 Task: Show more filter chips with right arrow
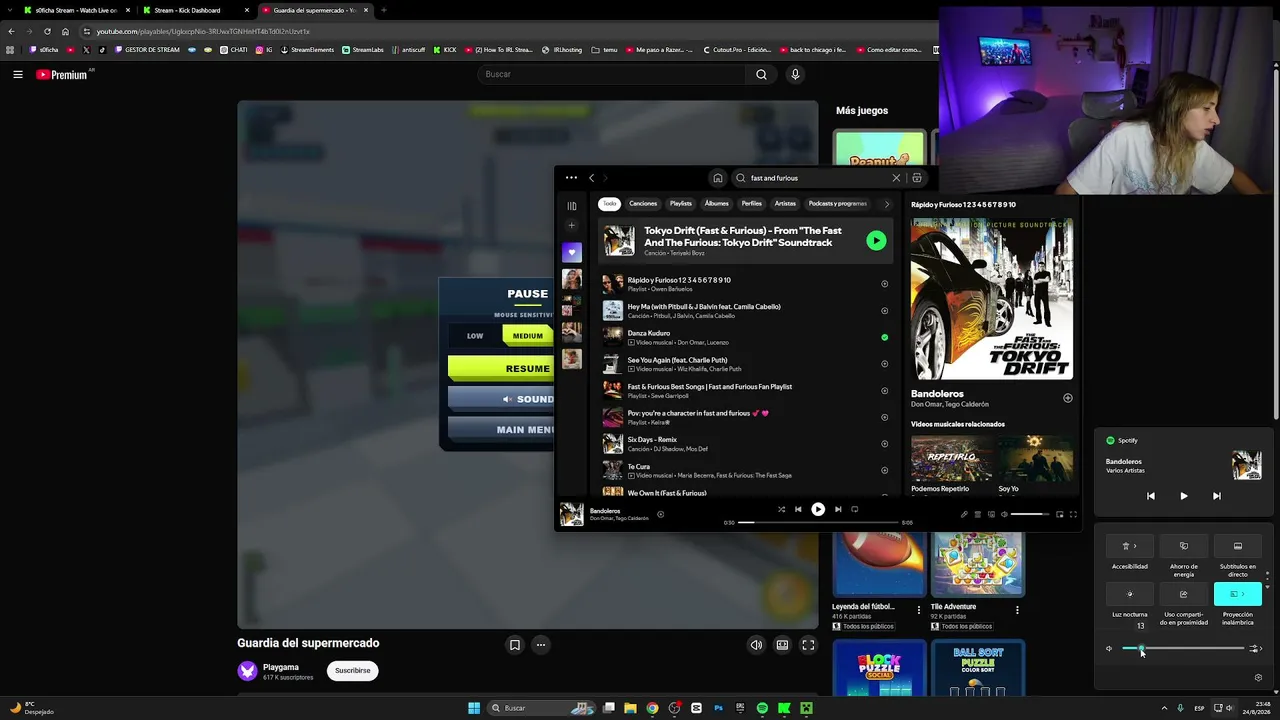pos(886,204)
